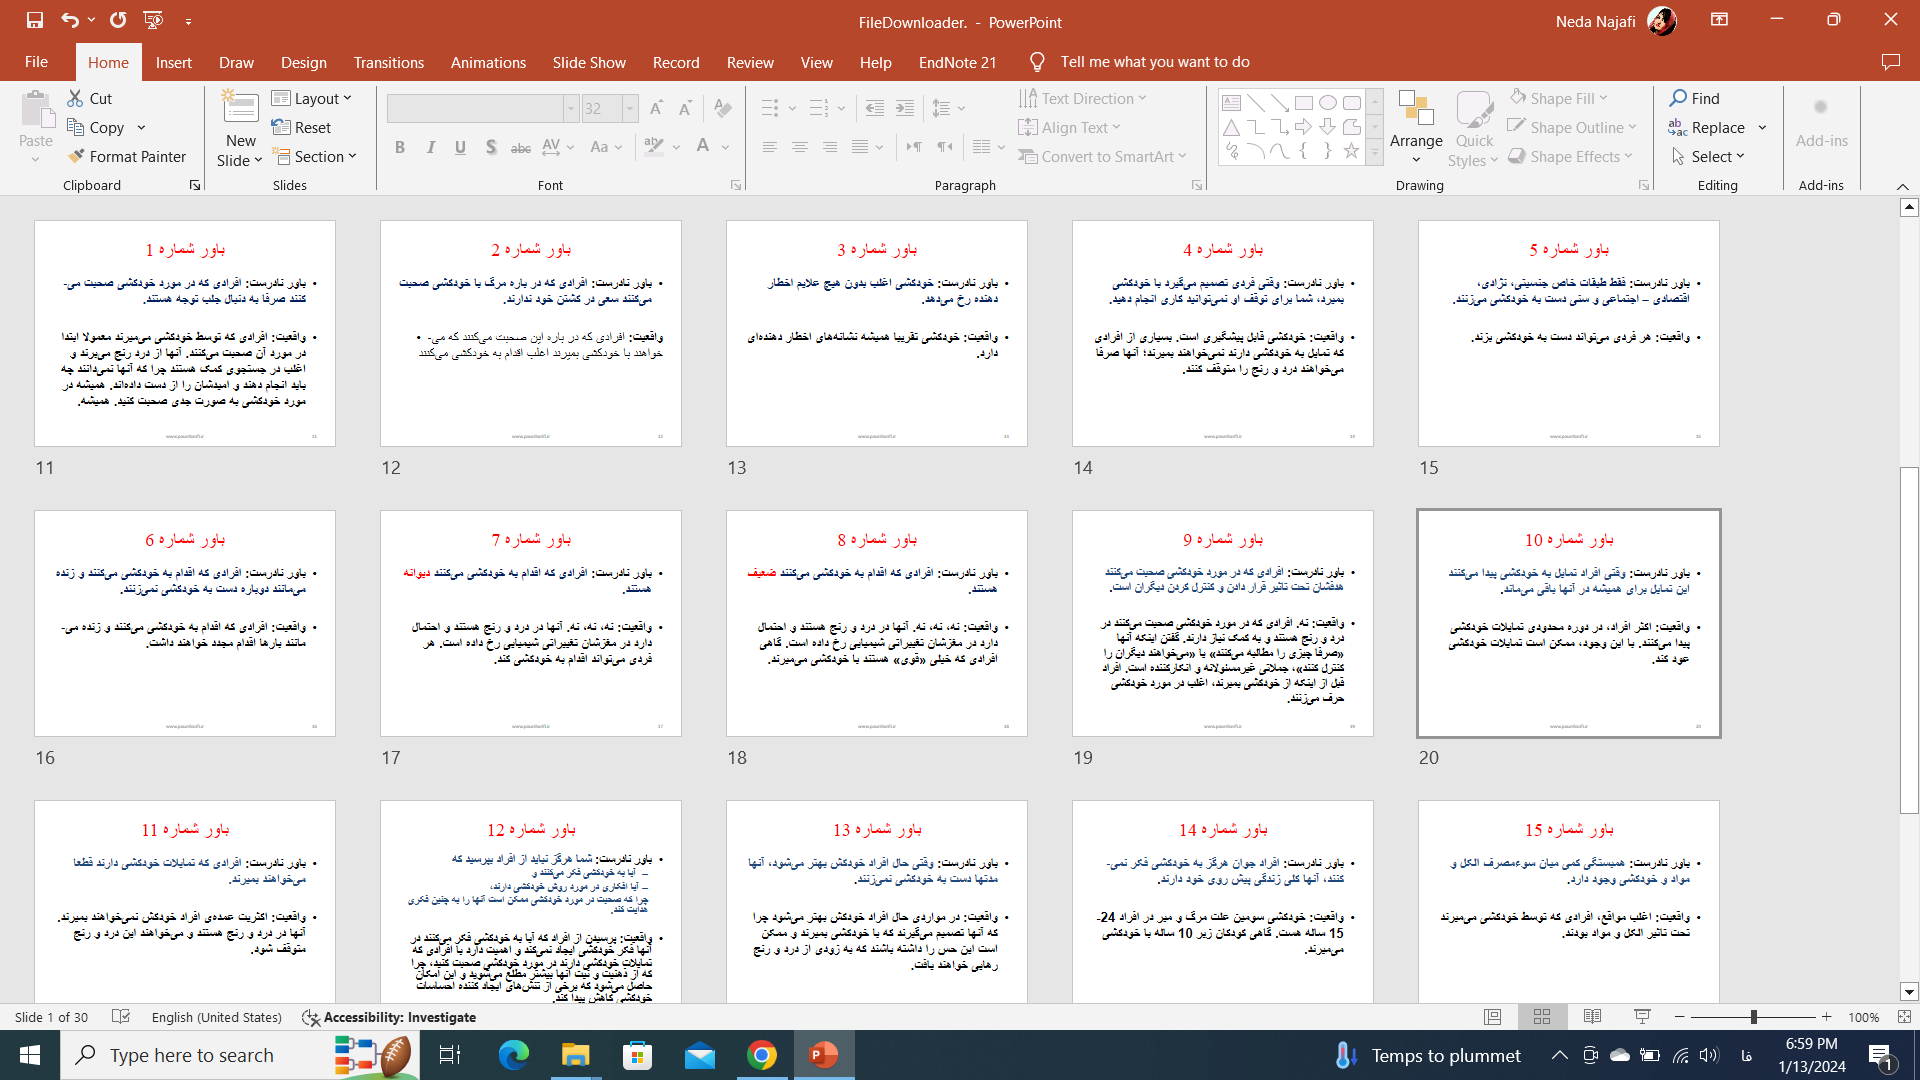Viewport: 1920px width, 1080px height.
Task: Toggle Italic formatting button
Action: [x=429, y=146]
